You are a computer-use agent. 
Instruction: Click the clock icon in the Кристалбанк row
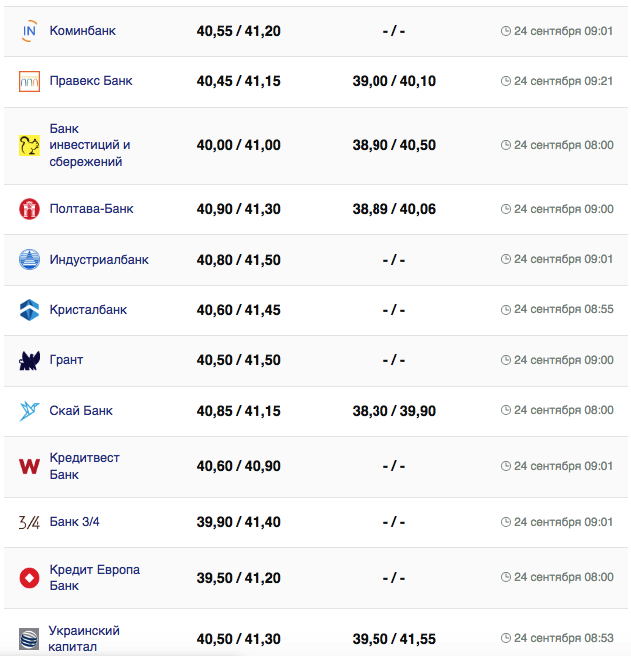coord(506,310)
